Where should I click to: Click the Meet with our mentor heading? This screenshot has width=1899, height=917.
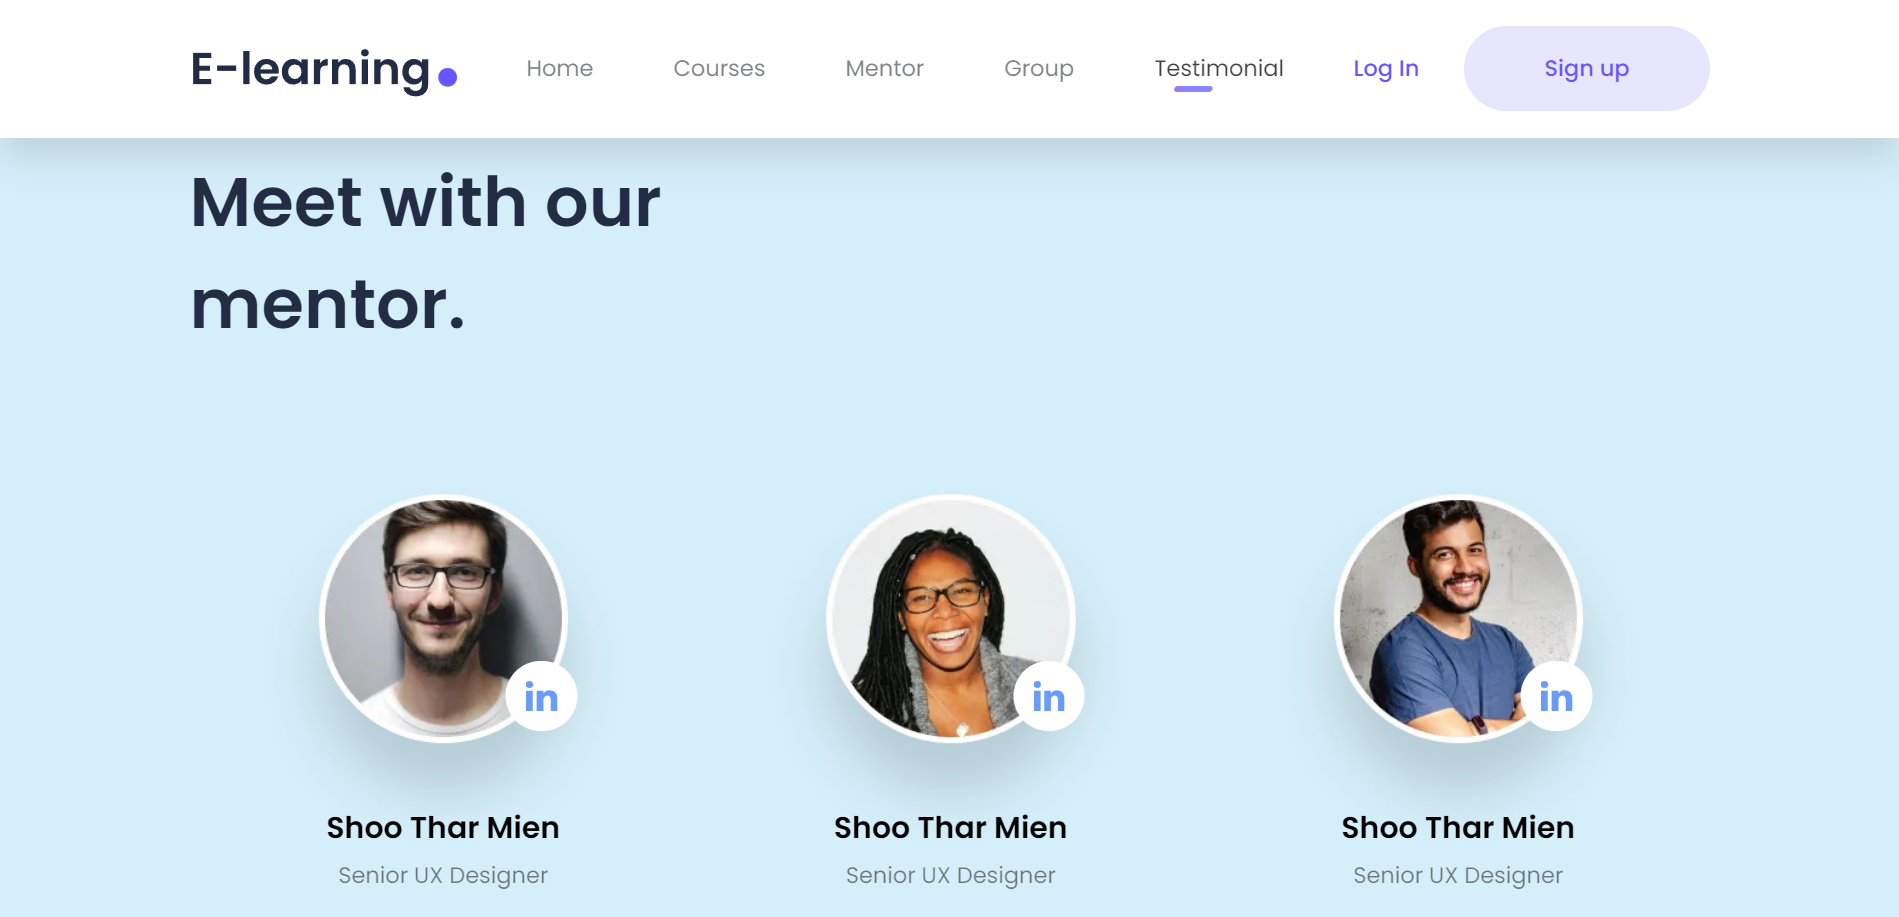click(x=426, y=252)
